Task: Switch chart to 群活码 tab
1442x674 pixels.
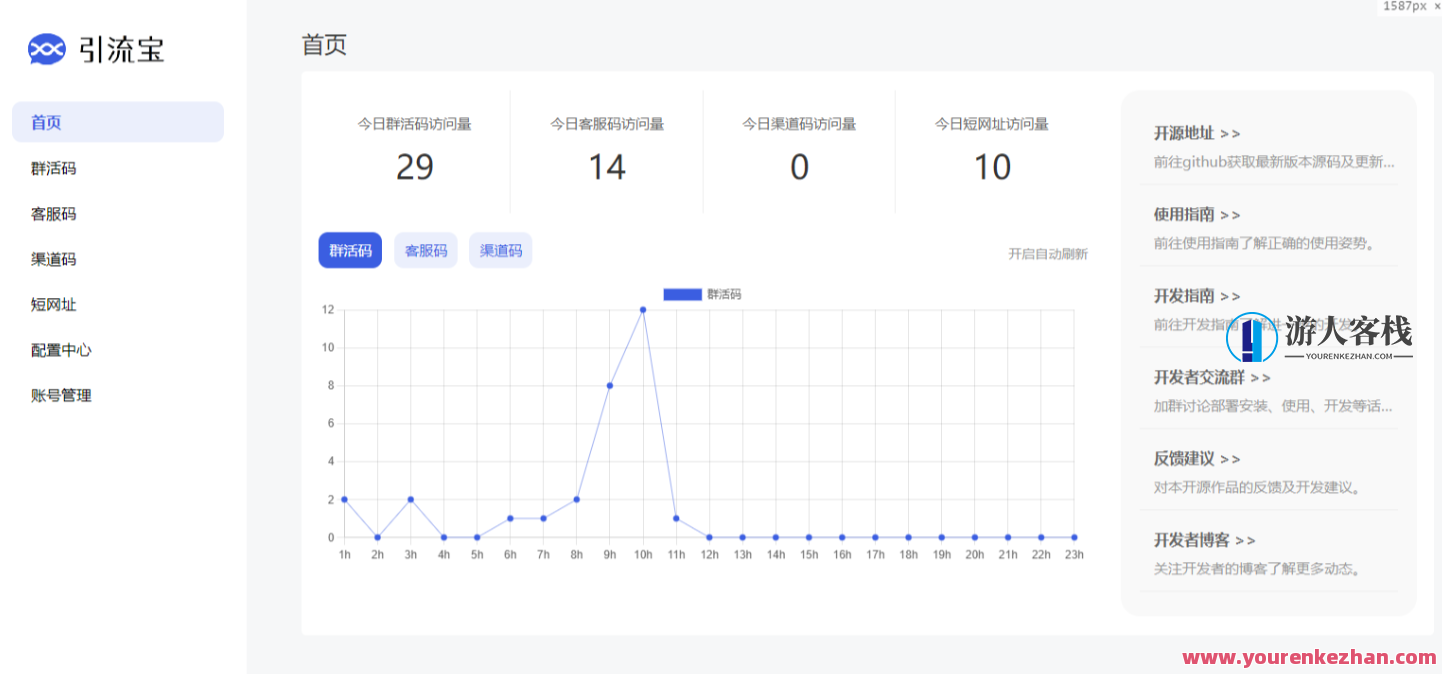Action: pos(350,251)
